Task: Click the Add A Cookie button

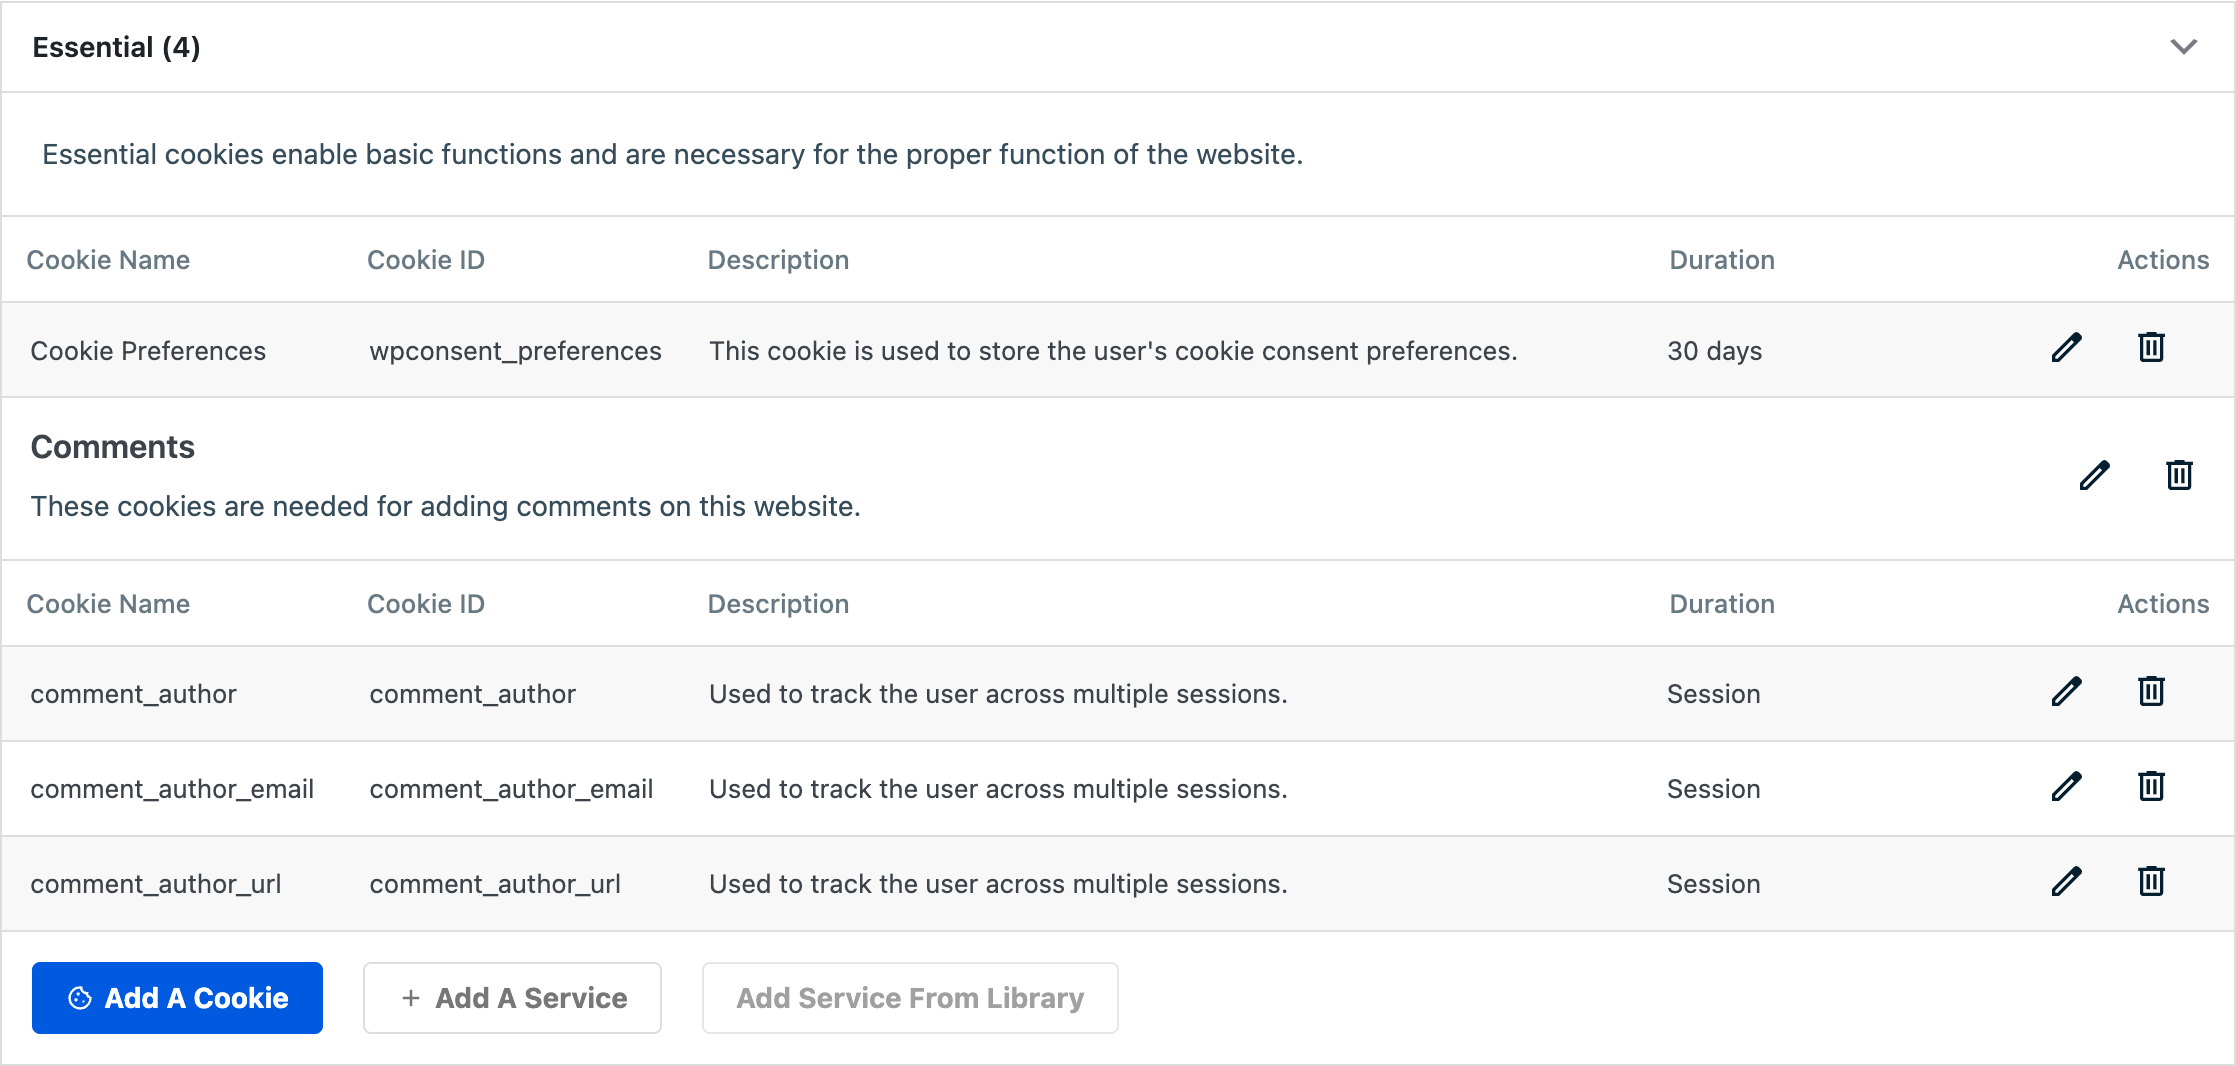Action: pyautogui.click(x=177, y=997)
